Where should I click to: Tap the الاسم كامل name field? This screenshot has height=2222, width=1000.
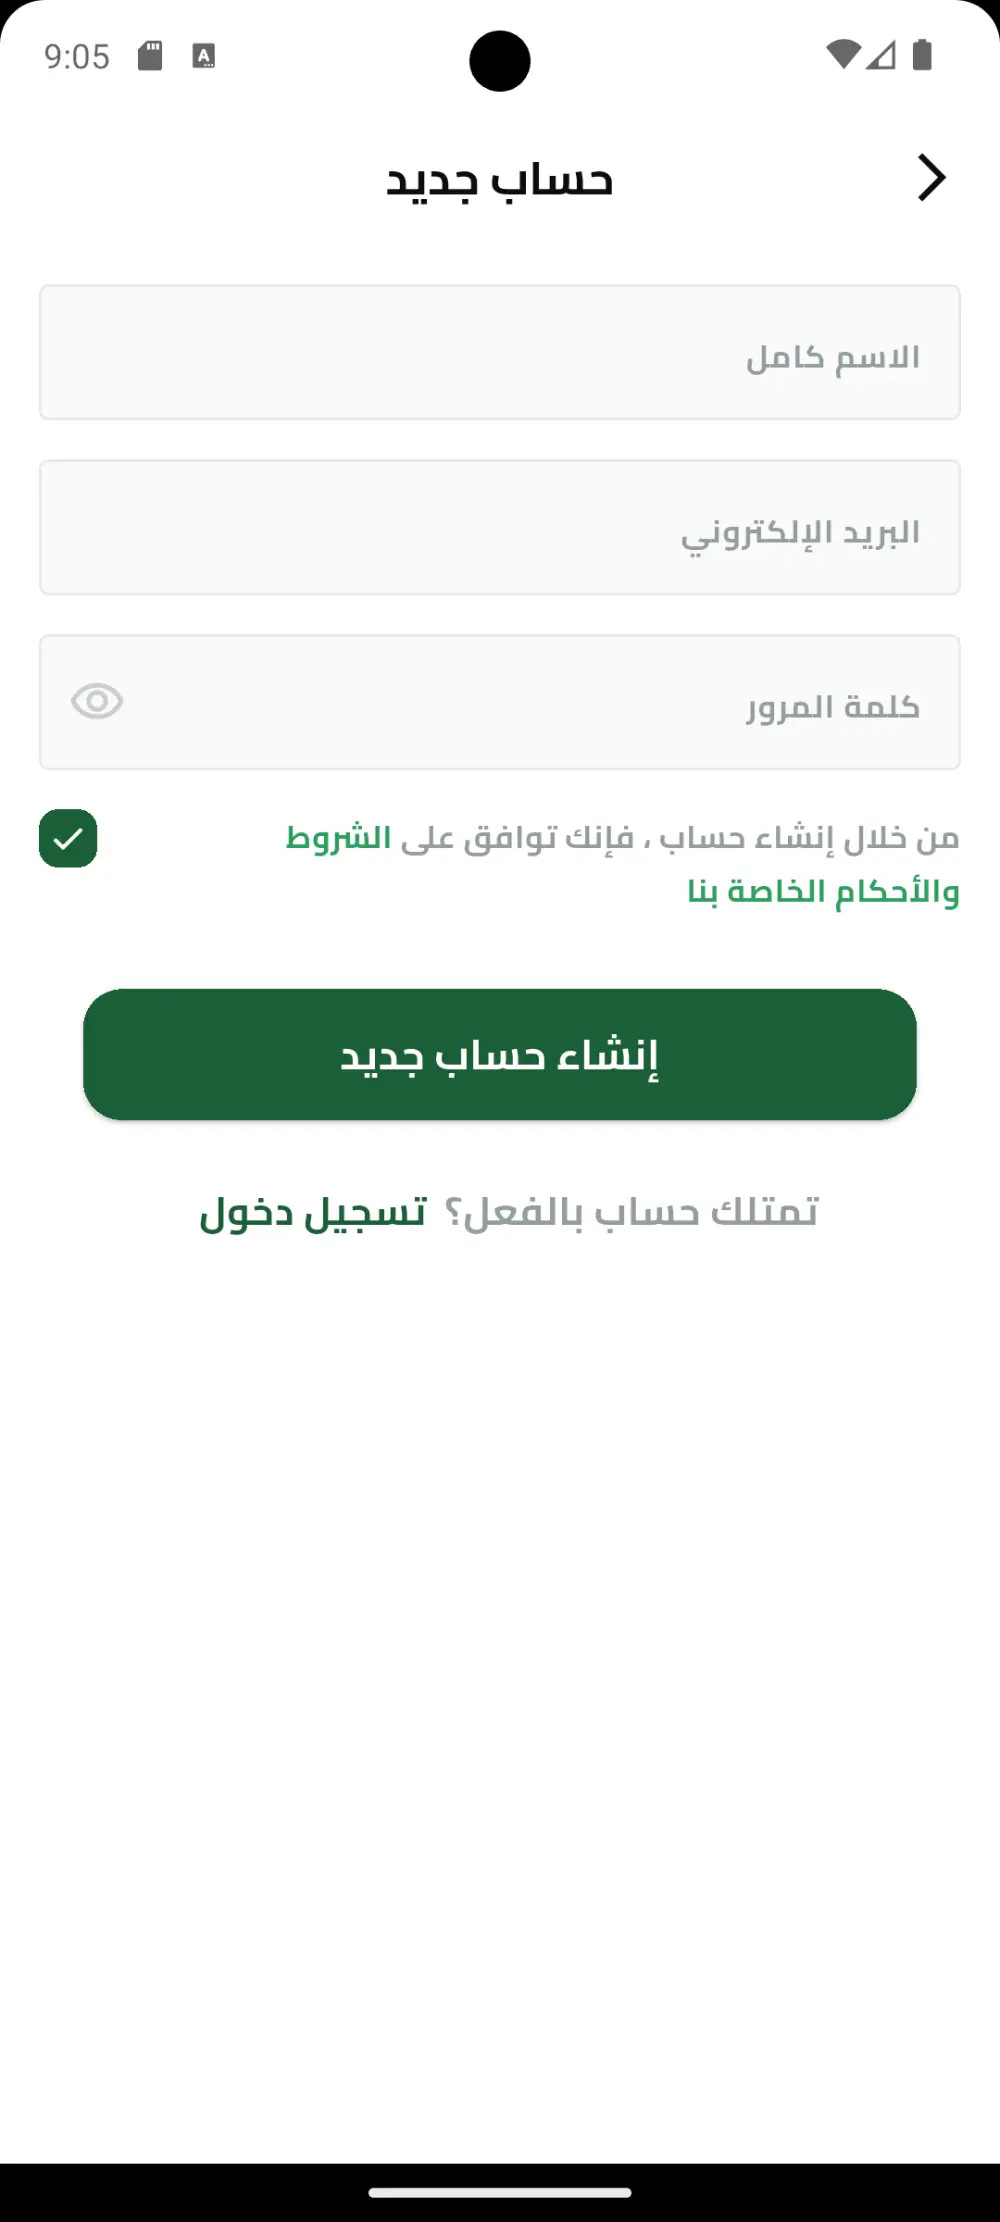(500, 352)
